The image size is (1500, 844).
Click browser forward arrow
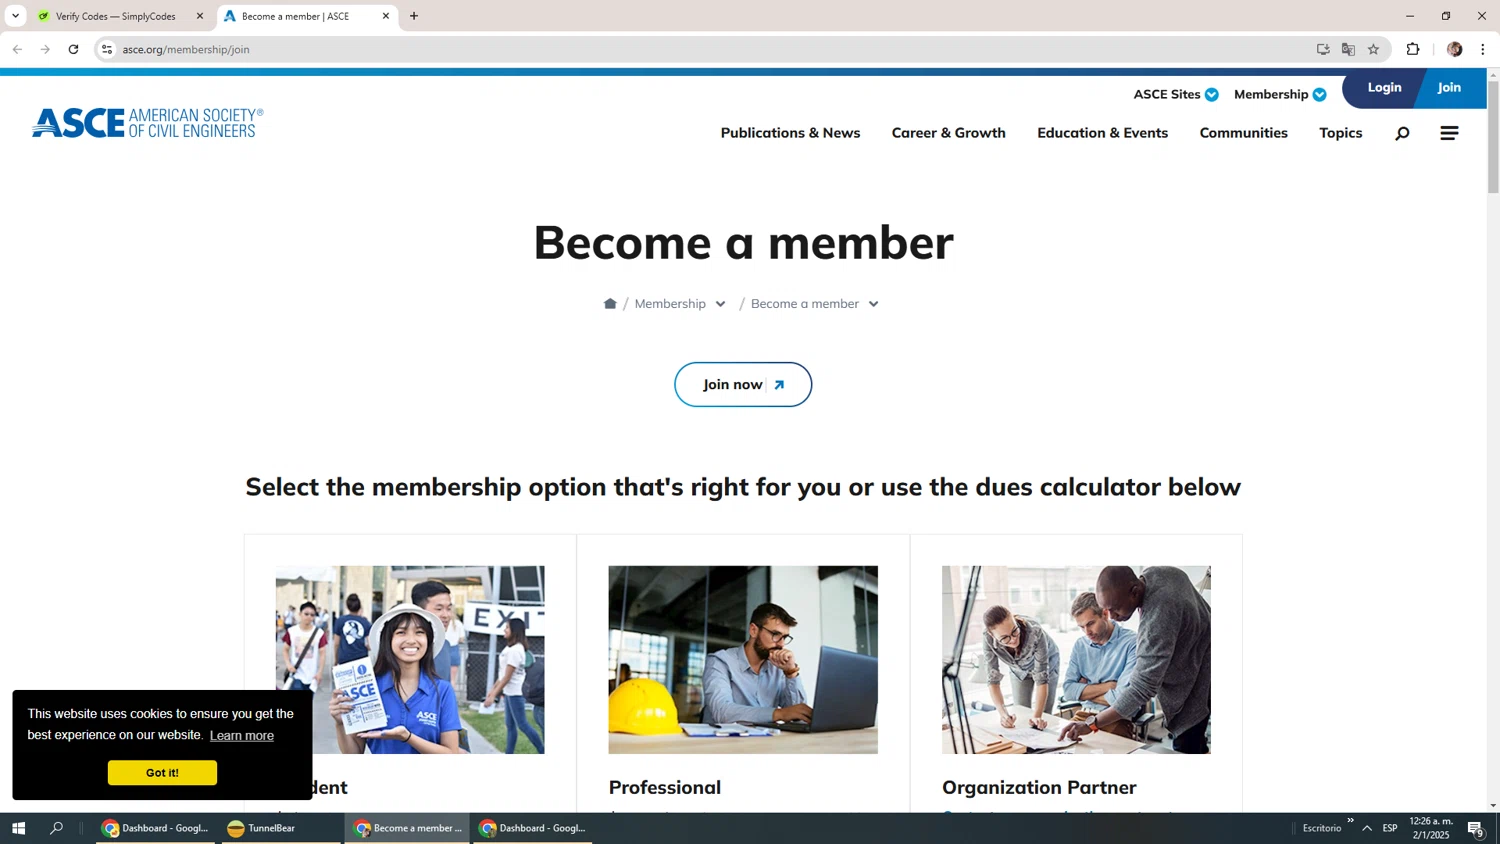tap(45, 49)
